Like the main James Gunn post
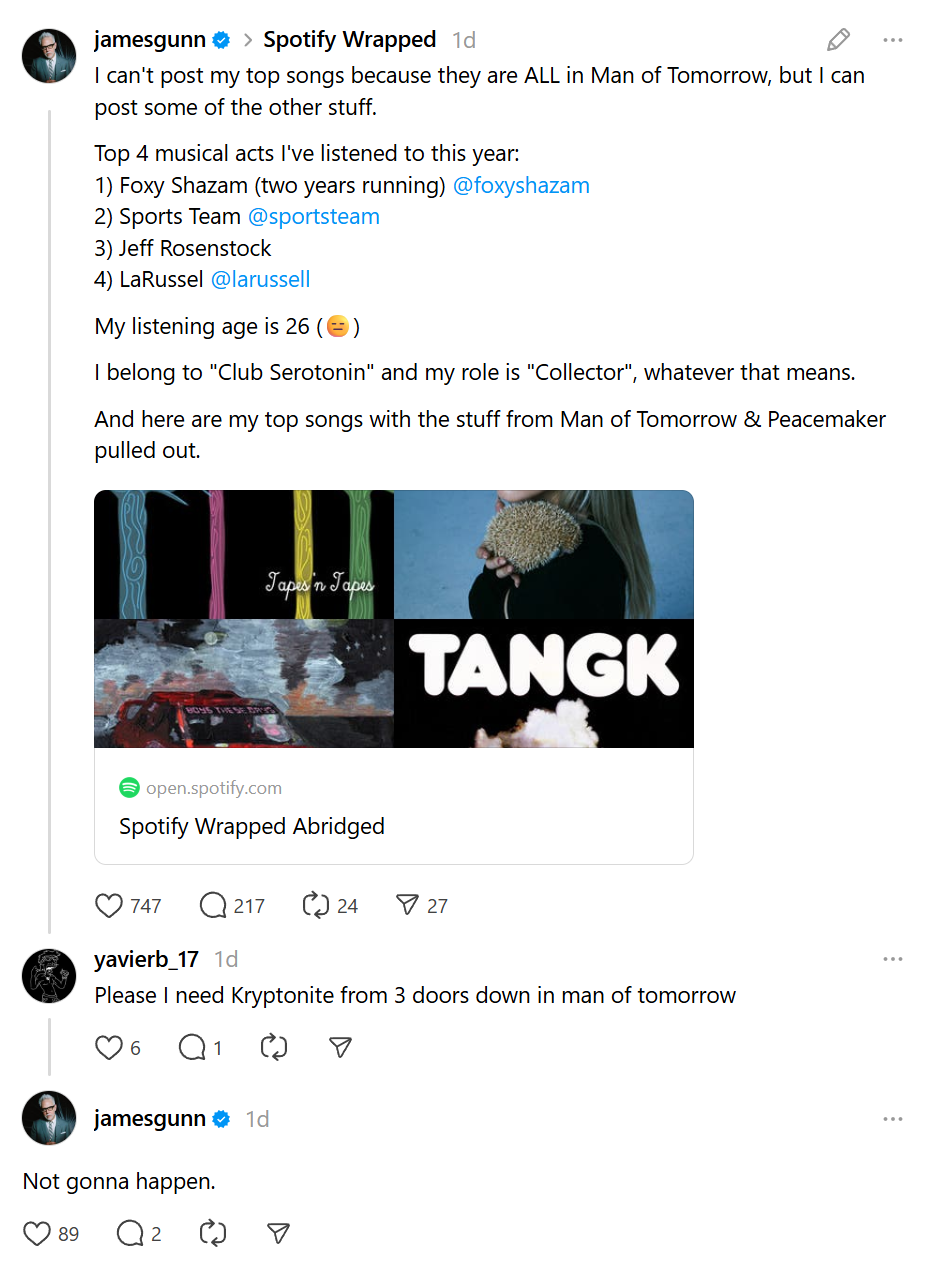Viewport: 928px width, 1264px height. pos(109,906)
